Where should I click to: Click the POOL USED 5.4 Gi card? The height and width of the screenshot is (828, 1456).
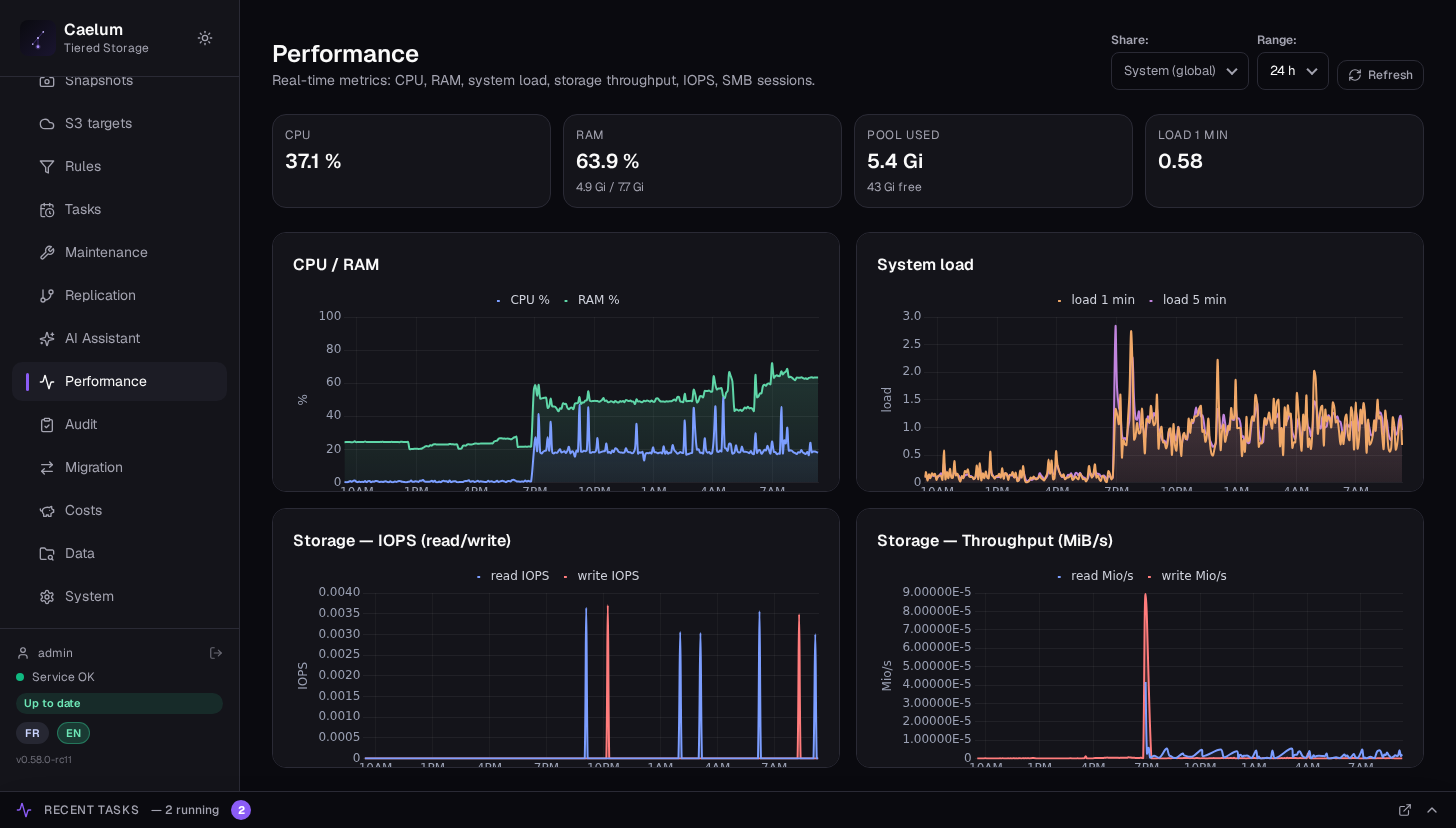pos(993,161)
